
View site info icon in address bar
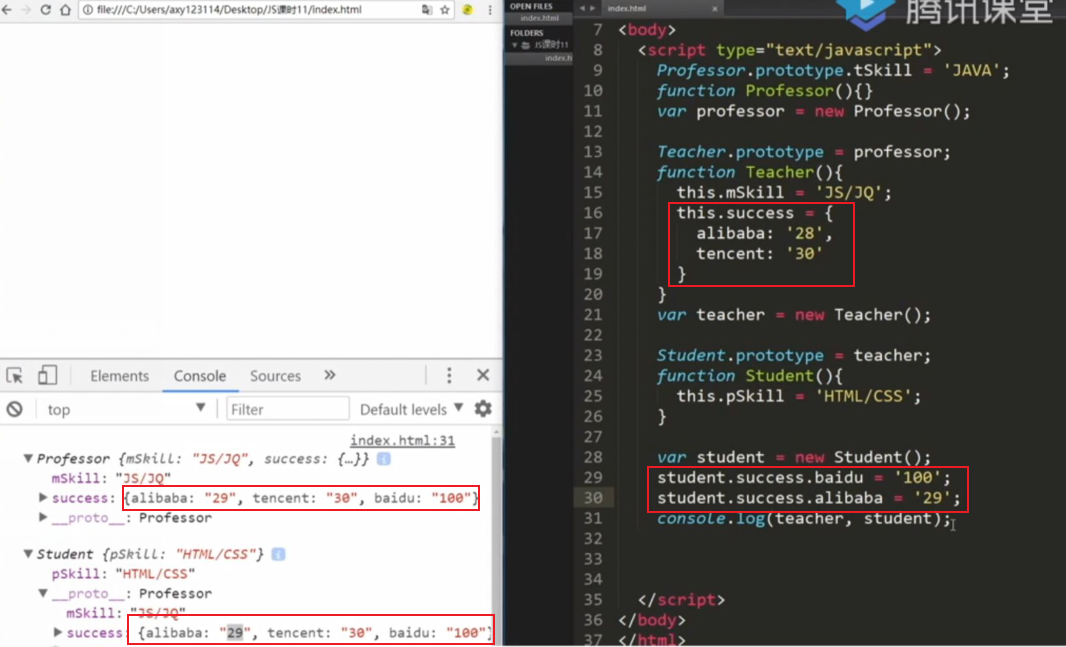88,10
